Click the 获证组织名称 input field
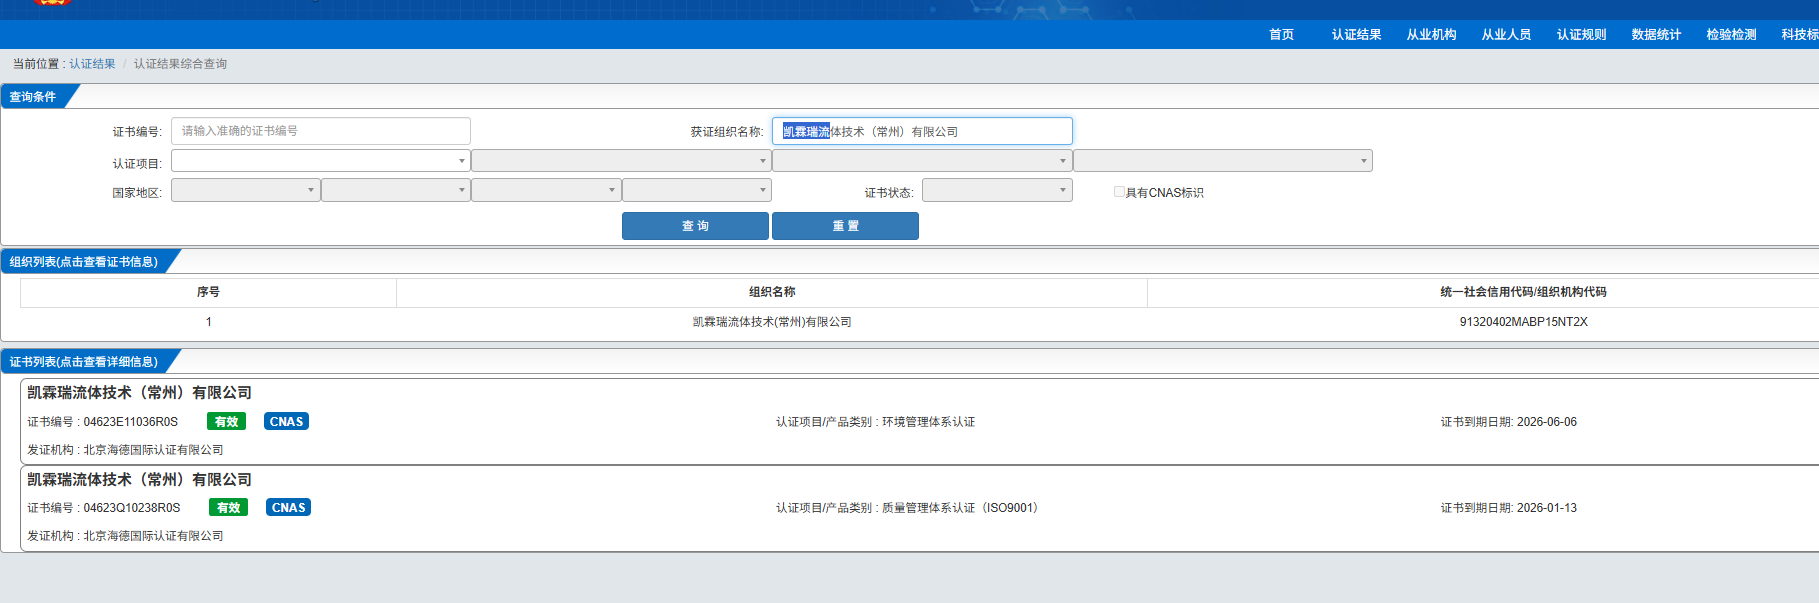Image resolution: width=1819 pixels, height=603 pixels. [x=922, y=131]
